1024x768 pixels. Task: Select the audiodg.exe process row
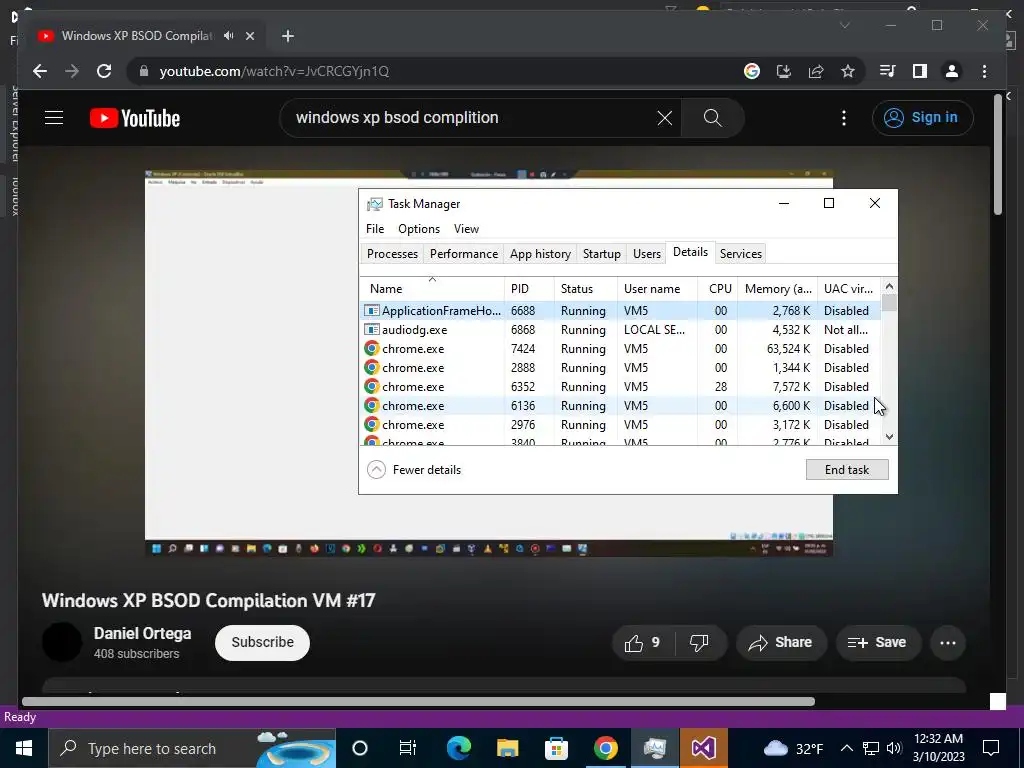pyautogui.click(x=620, y=329)
